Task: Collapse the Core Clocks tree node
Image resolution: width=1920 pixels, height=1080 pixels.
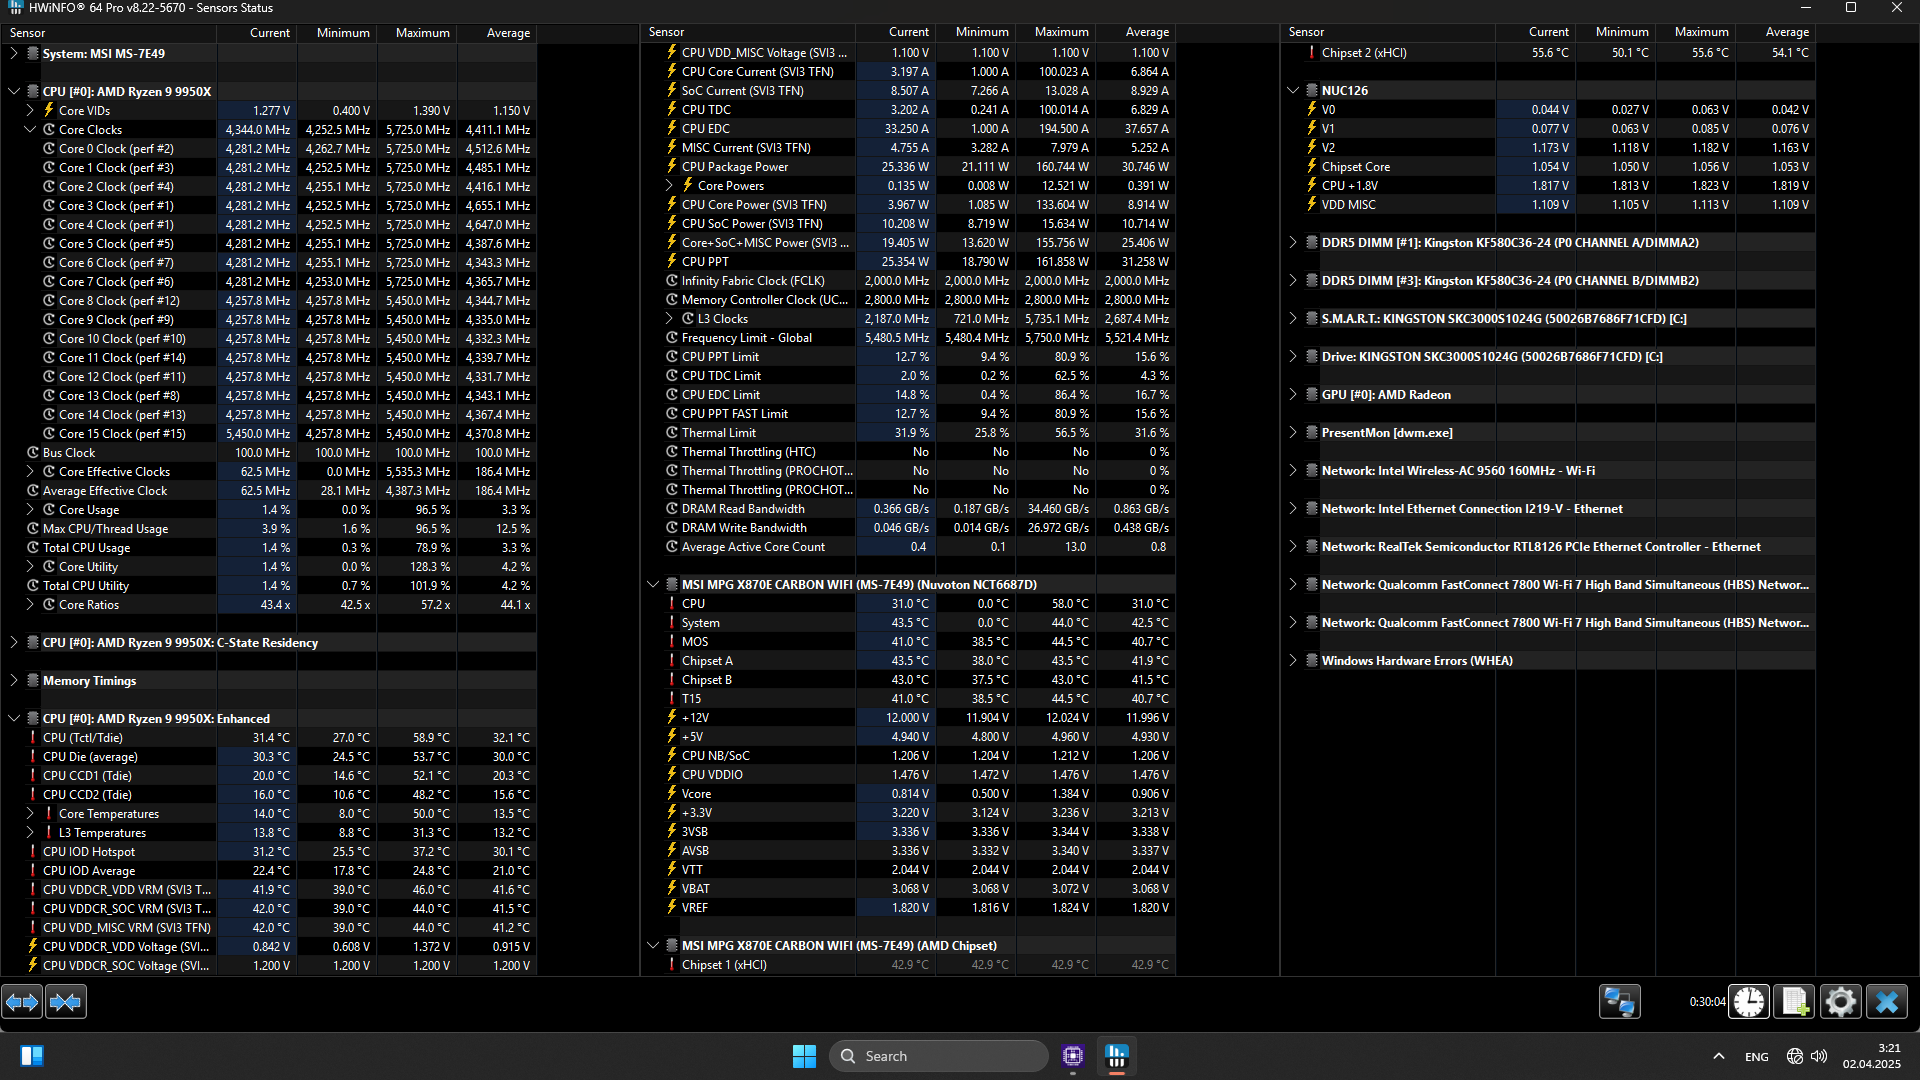Action: coord(30,130)
